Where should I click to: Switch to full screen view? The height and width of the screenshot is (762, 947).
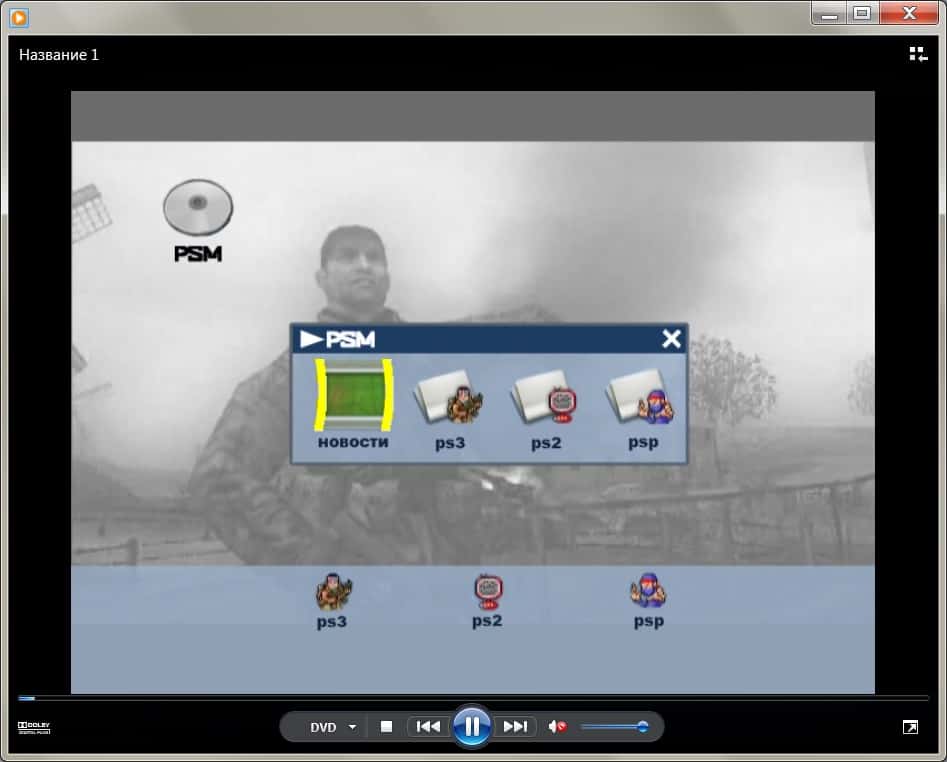910,727
